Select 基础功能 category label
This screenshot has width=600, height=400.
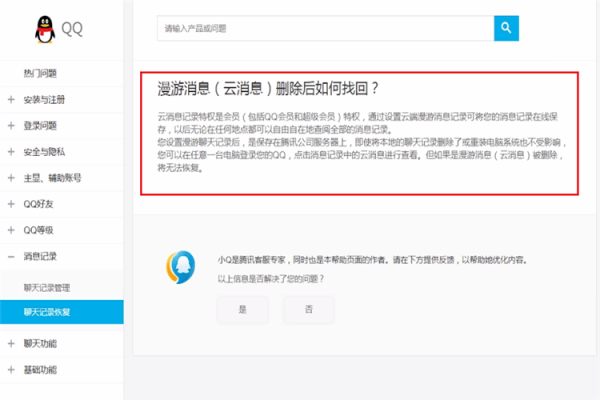[x=40, y=369]
